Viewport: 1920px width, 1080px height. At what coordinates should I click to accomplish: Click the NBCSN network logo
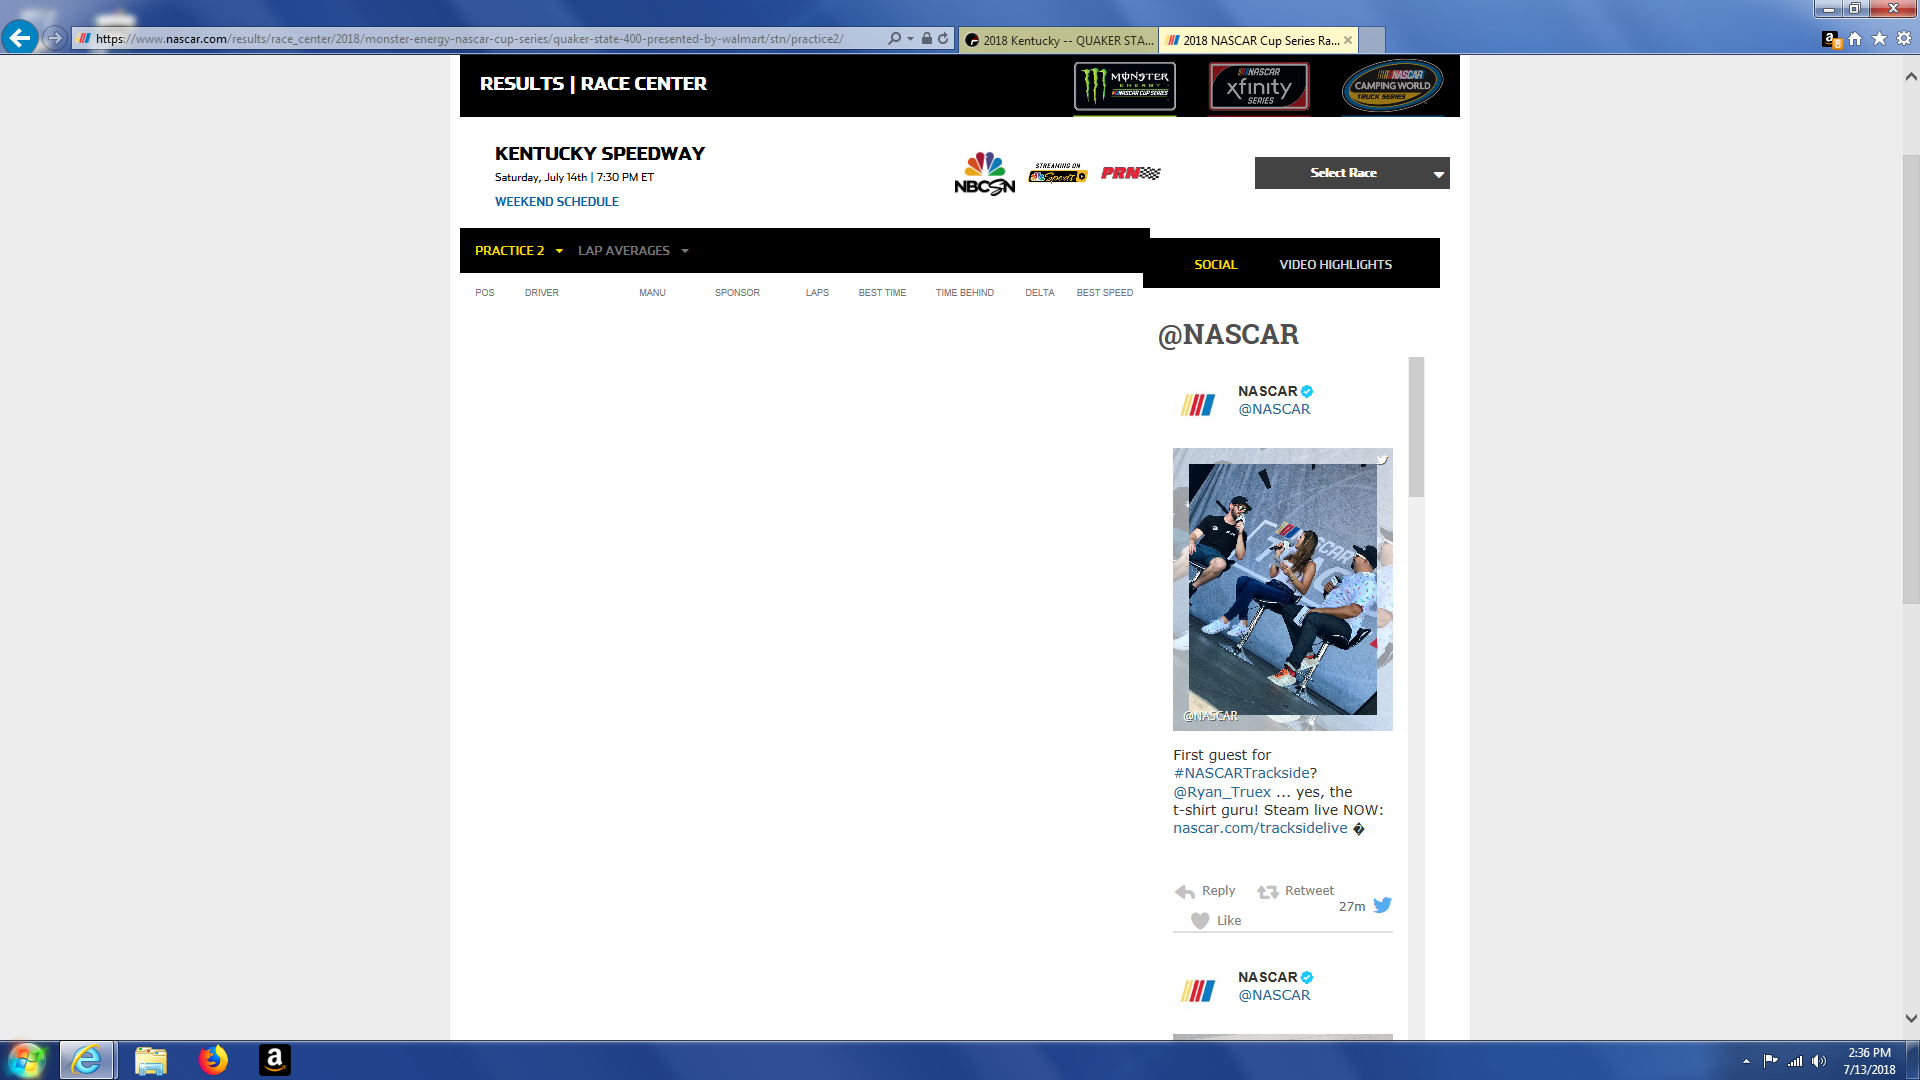point(984,174)
